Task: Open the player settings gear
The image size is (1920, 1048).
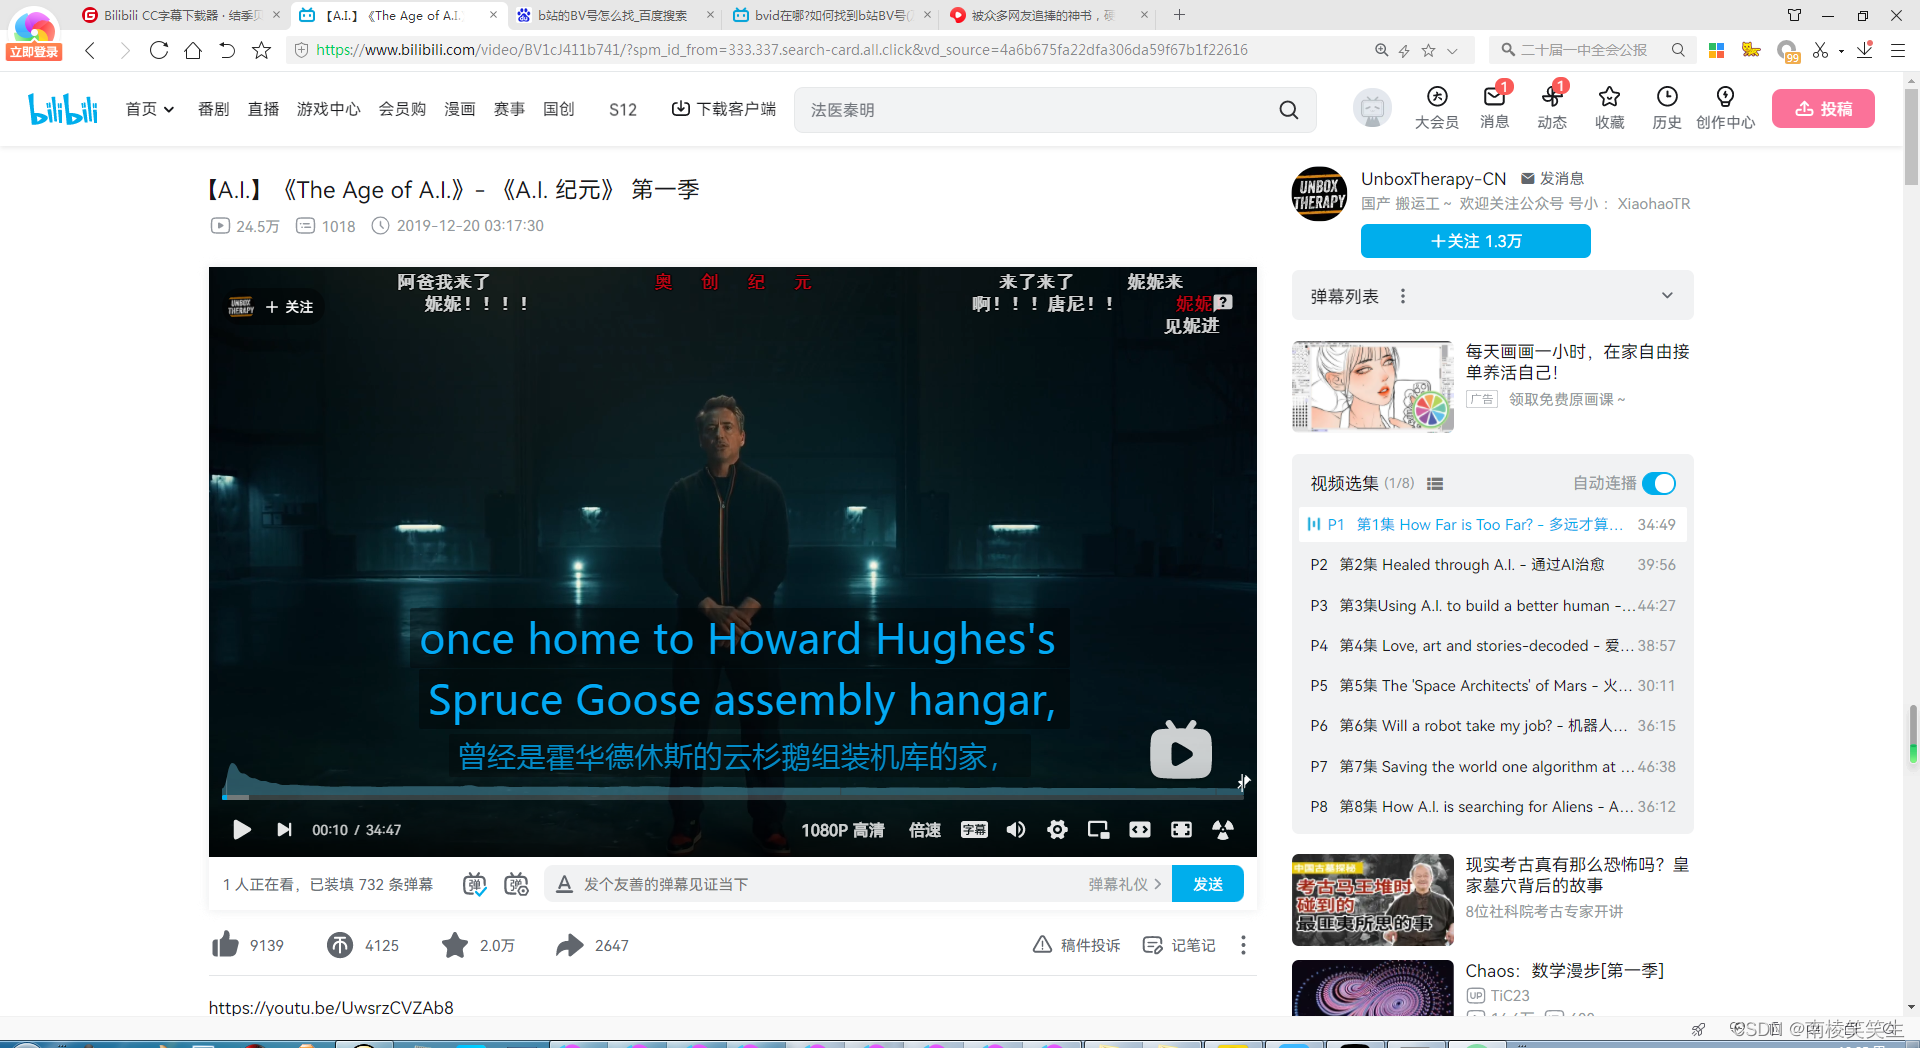Action: 1057,830
